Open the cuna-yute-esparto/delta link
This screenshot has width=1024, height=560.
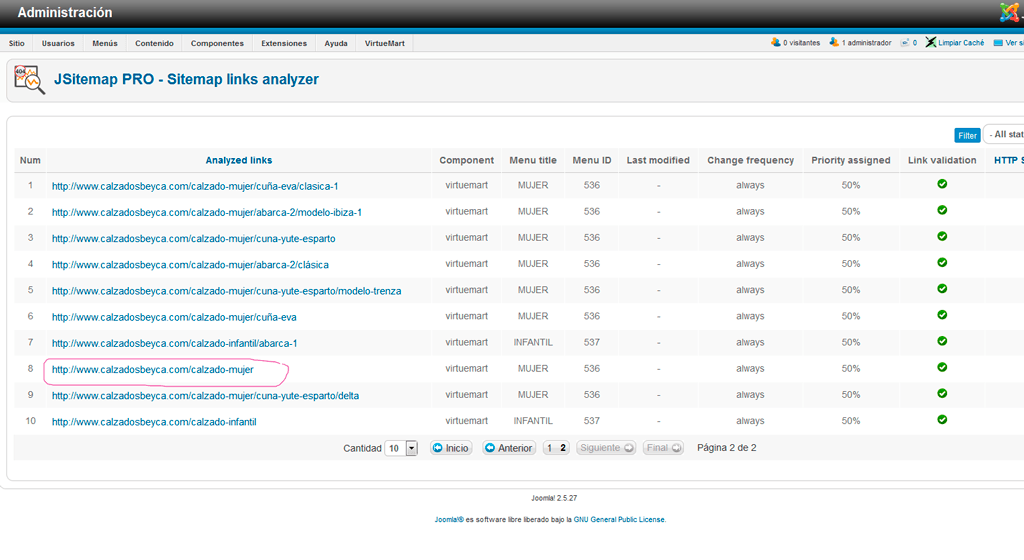(205, 396)
